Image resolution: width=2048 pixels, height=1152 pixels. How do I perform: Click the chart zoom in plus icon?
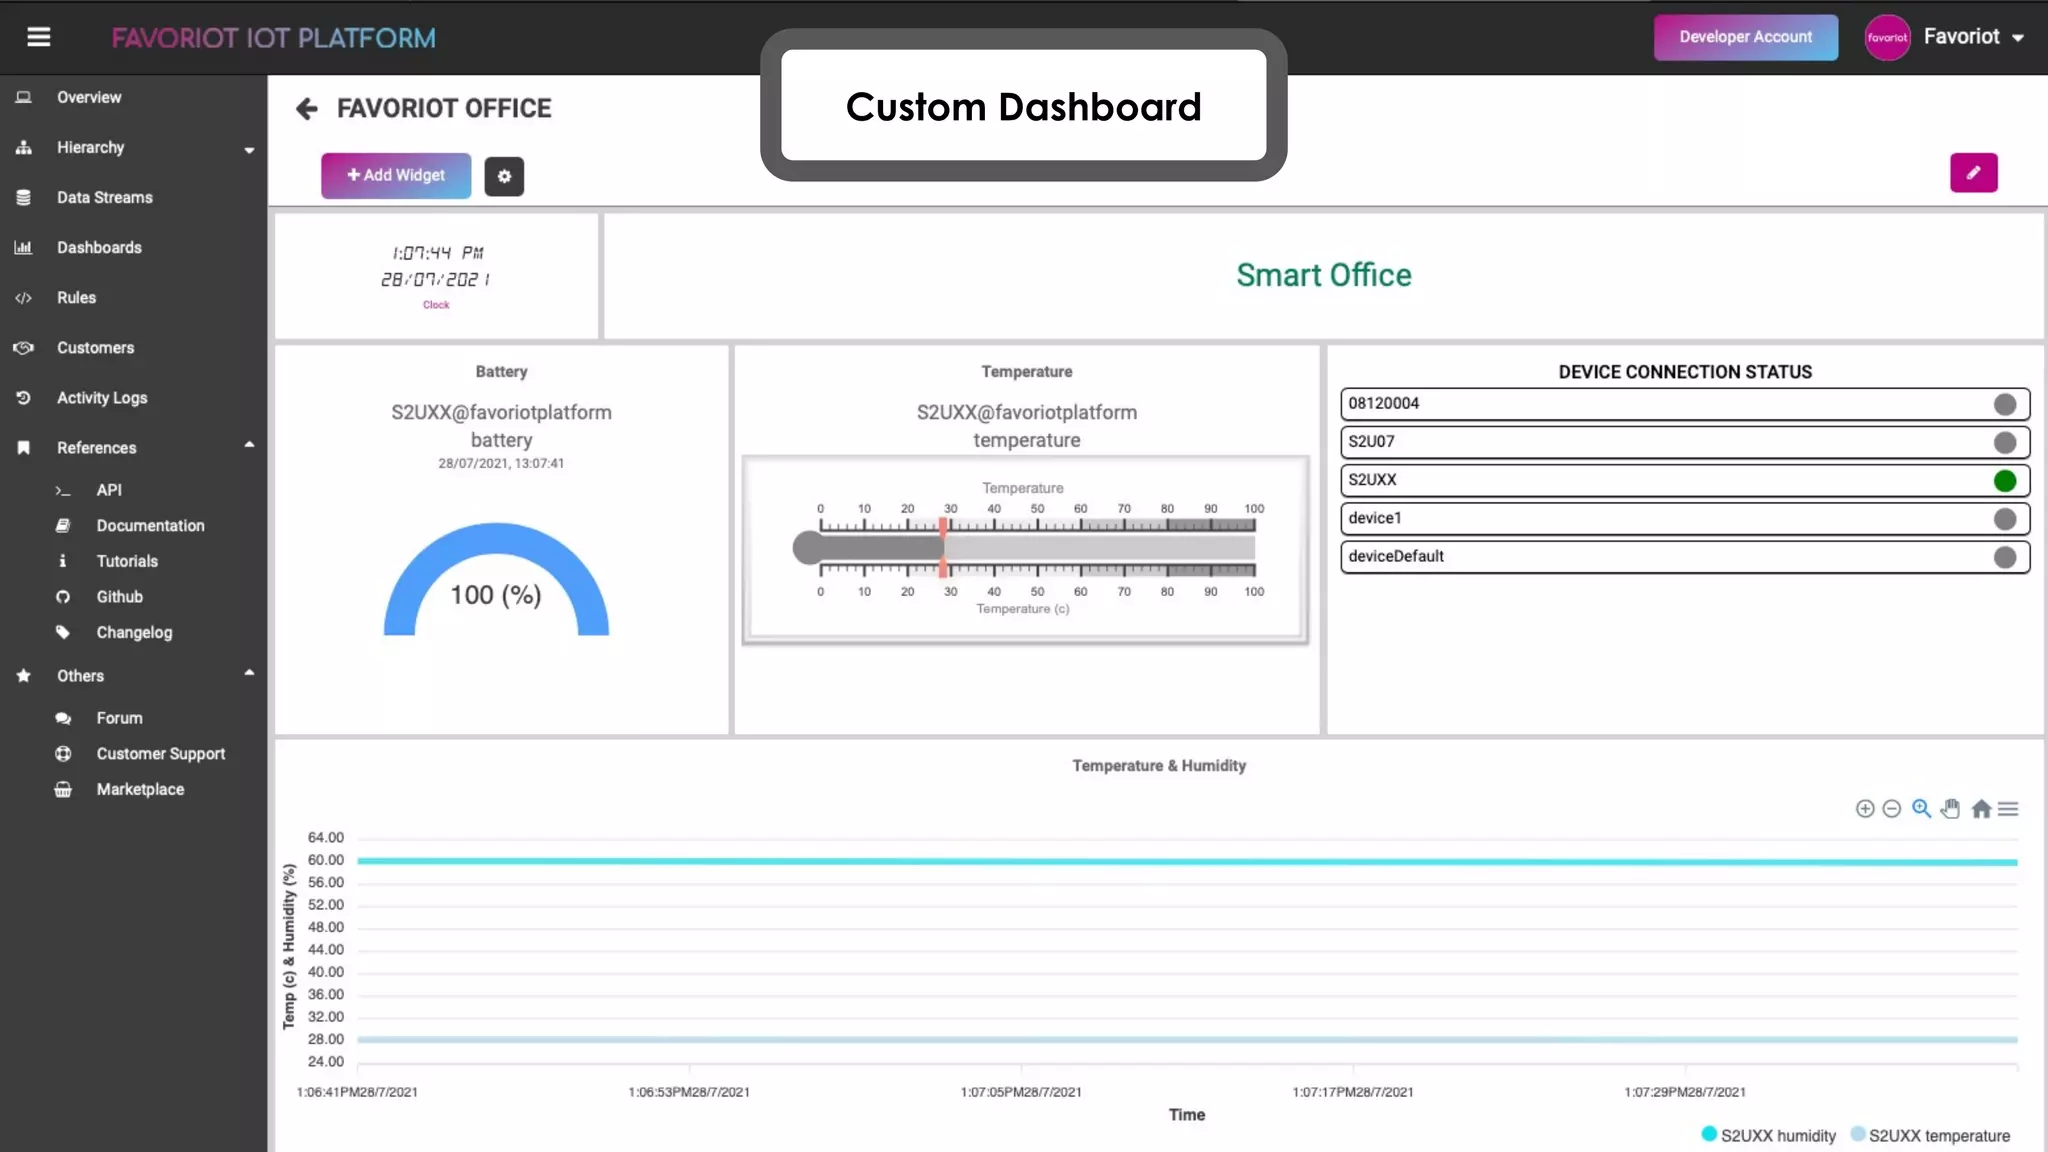(x=1865, y=808)
